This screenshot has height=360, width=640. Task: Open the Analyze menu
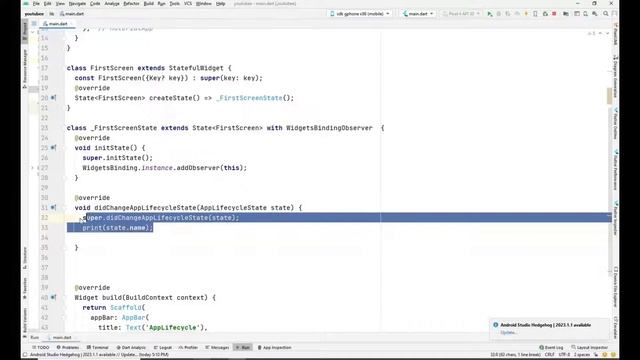tap(112, 4)
